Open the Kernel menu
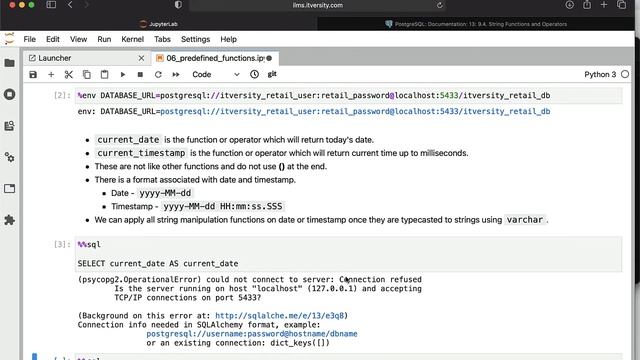This screenshot has width=640, height=360. (x=132, y=39)
